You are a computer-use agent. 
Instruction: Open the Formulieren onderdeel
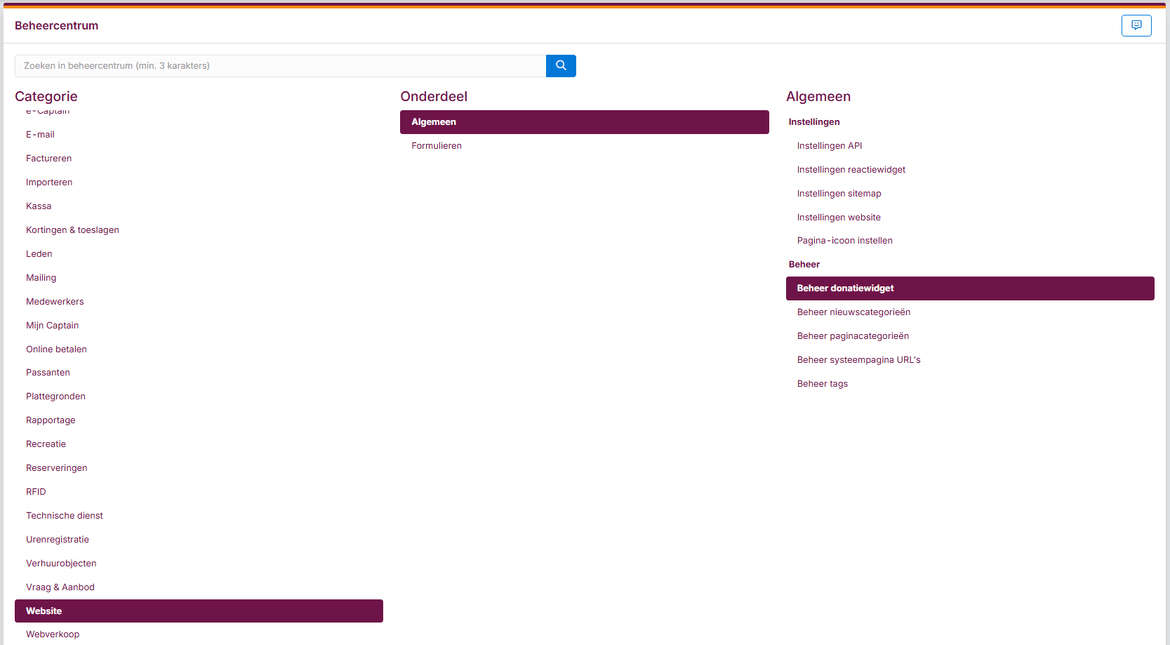pyautogui.click(x=436, y=146)
